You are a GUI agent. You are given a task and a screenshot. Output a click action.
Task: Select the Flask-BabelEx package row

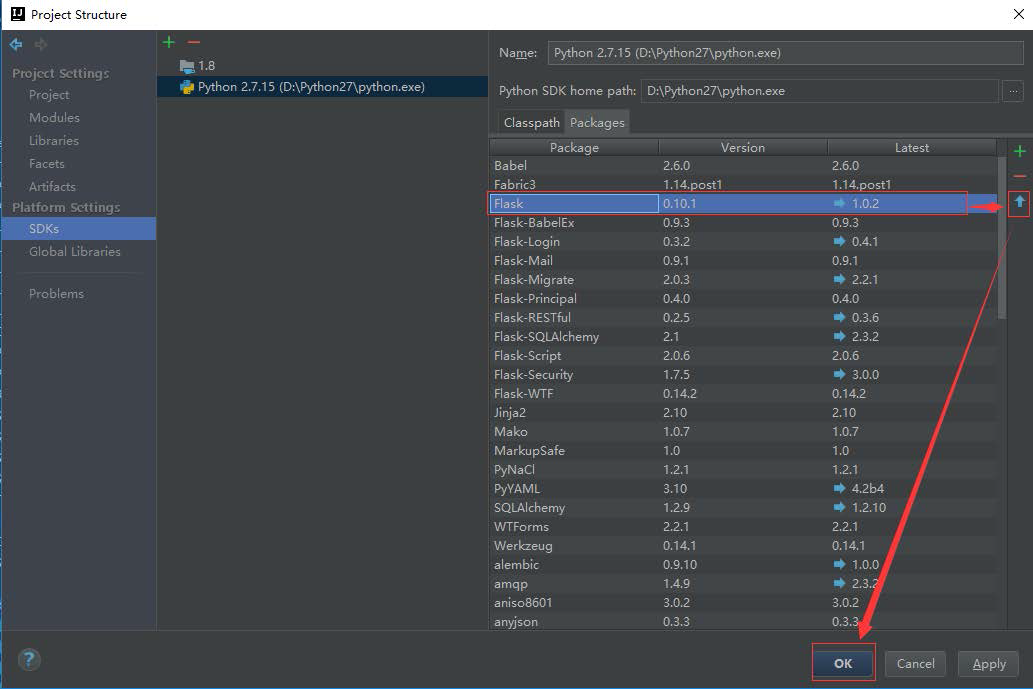tap(743, 223)
